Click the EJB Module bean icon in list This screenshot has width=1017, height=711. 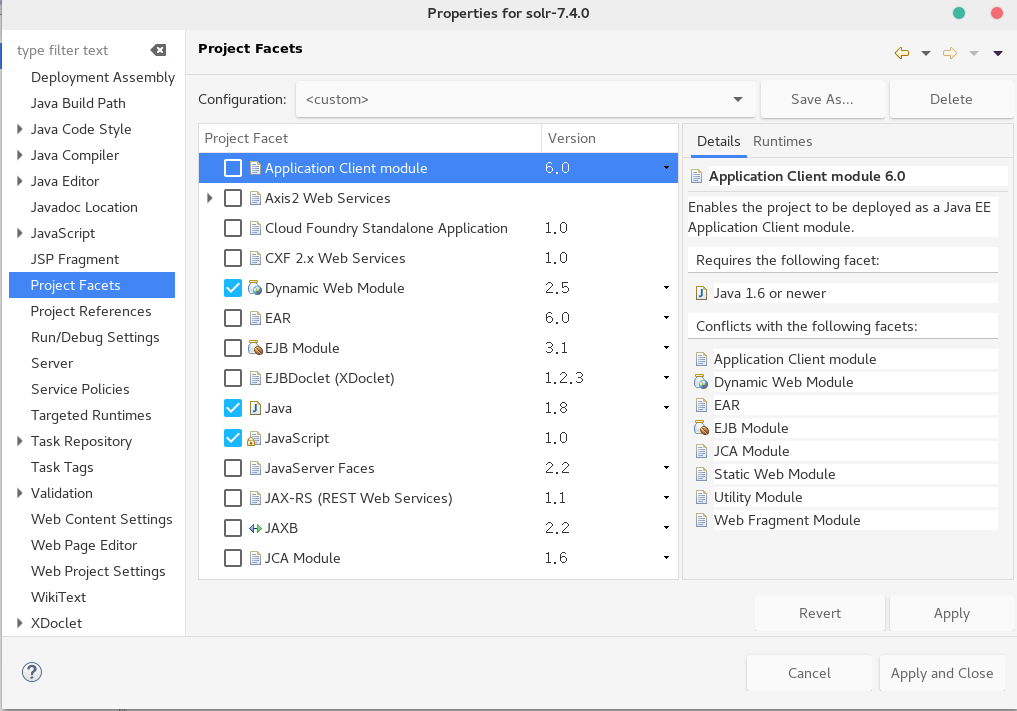[x=256, y=348]
